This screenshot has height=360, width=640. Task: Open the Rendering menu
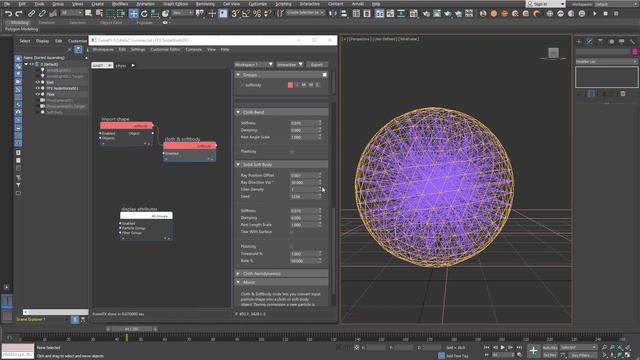[205, 4]
